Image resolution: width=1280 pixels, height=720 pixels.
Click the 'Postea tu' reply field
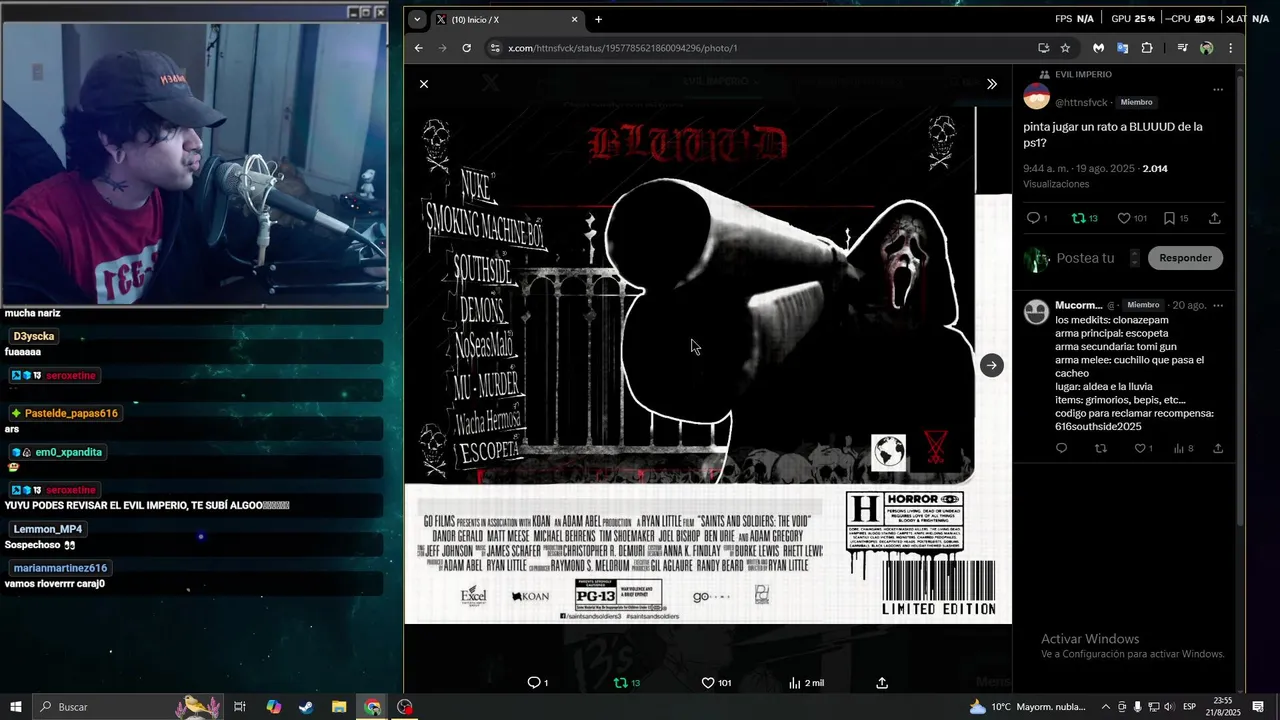pyautogui.click(x=1085, y=258)
